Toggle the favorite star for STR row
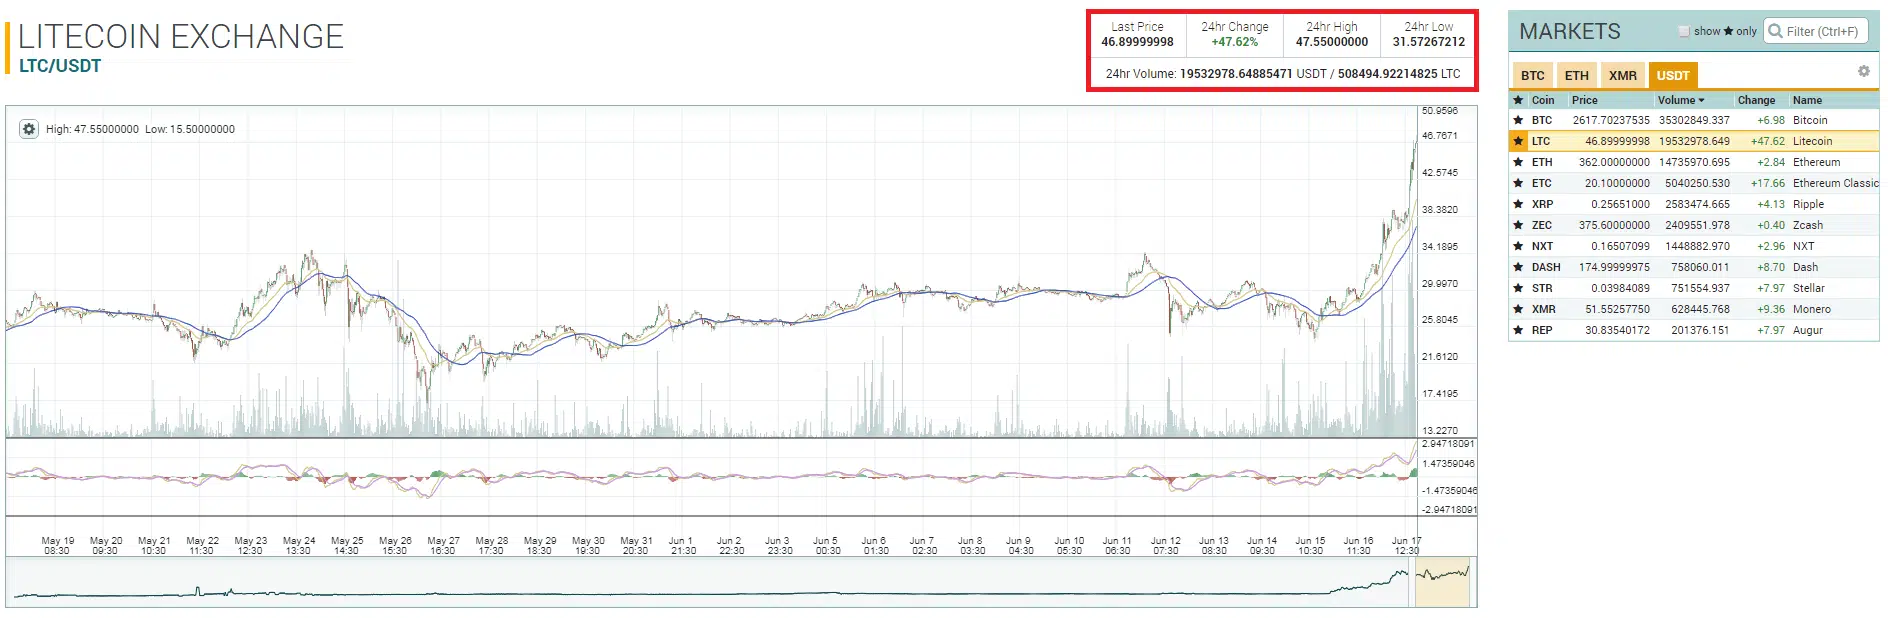The width and height of the screenshot is (1888, 618). (x=1518, y=288)
